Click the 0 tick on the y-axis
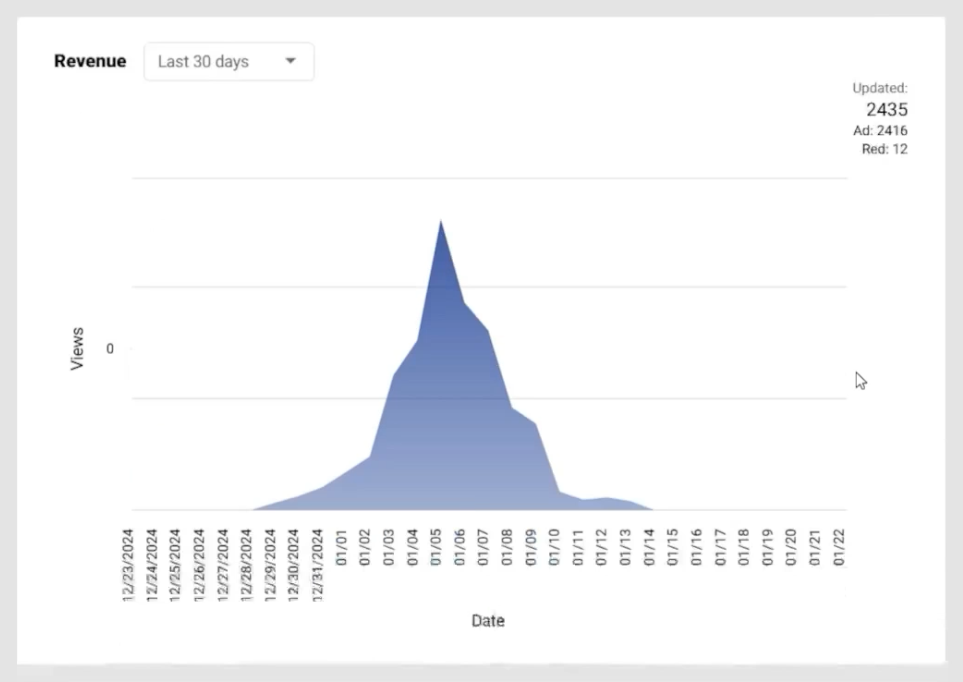Image resolution: width=963 pixels, height=682 pixels. [x=110, y=349]
